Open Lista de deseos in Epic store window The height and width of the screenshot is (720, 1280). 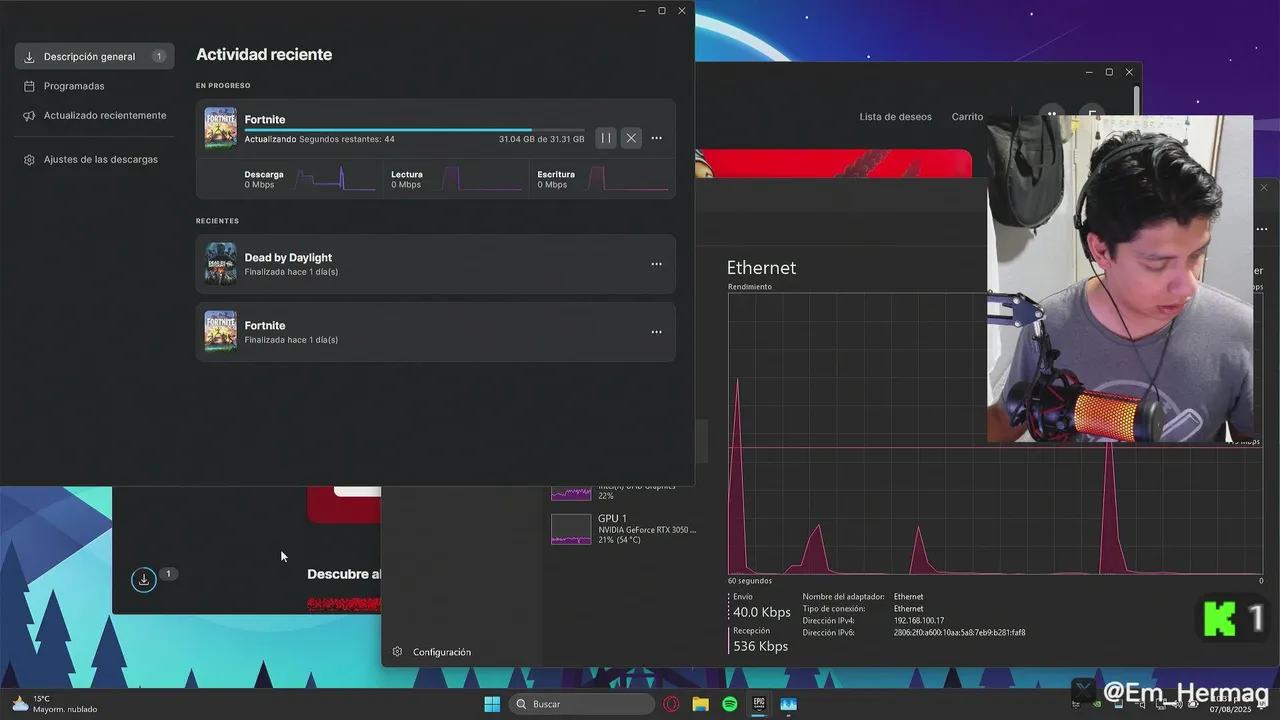[x=895, y=117]
